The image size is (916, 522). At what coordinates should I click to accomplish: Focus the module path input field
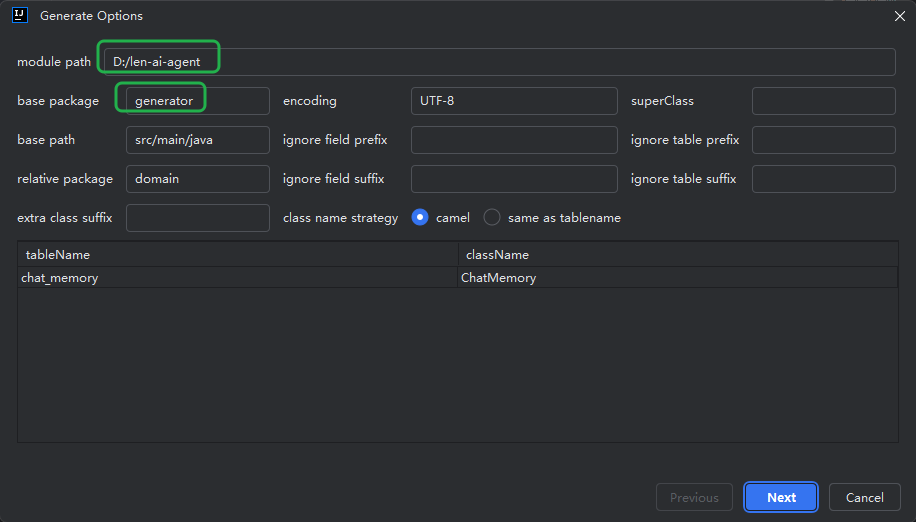499,62
